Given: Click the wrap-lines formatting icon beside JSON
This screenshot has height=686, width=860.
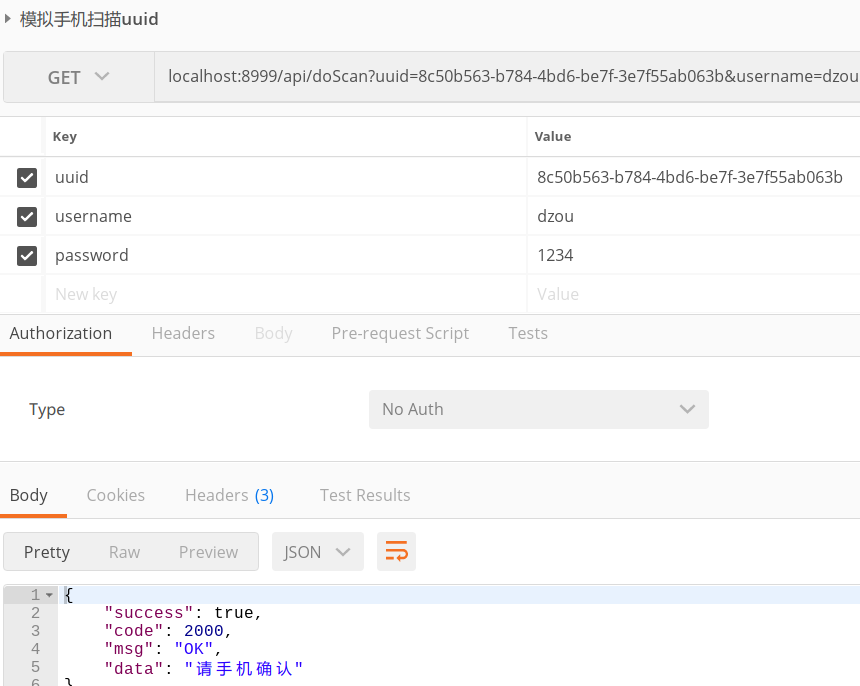Looking at the screenshot, I should click(396, 551).
